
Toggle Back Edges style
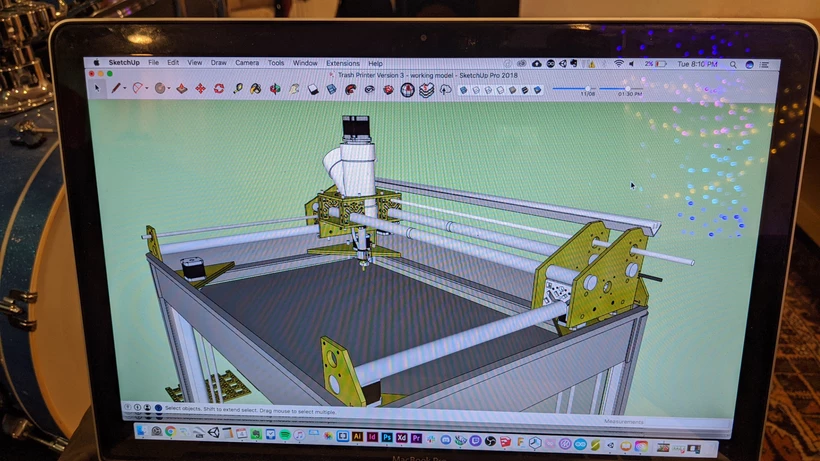click(476, 90)
